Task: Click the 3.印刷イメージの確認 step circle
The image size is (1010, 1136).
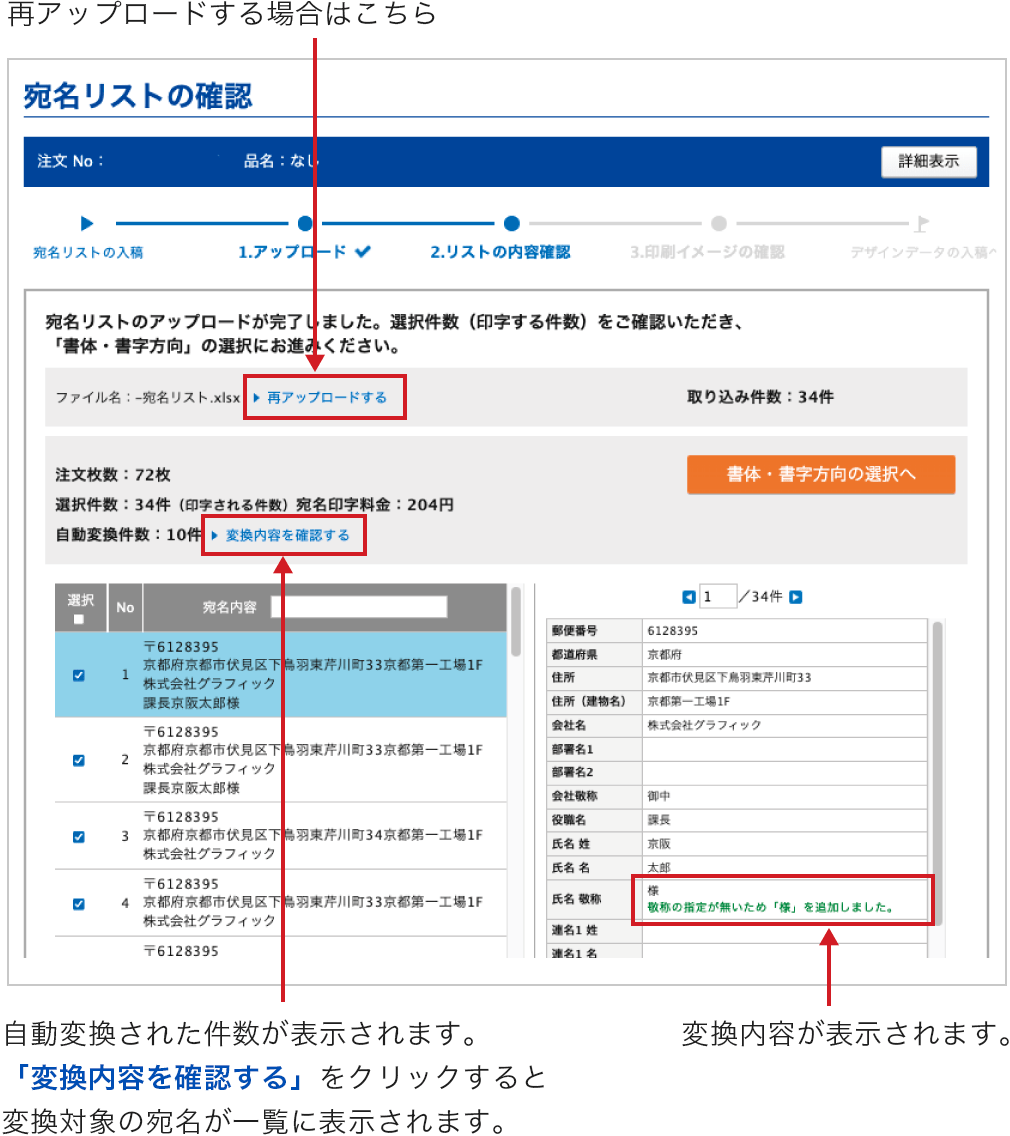Action: pyautogui.click(x=718, y=224)
